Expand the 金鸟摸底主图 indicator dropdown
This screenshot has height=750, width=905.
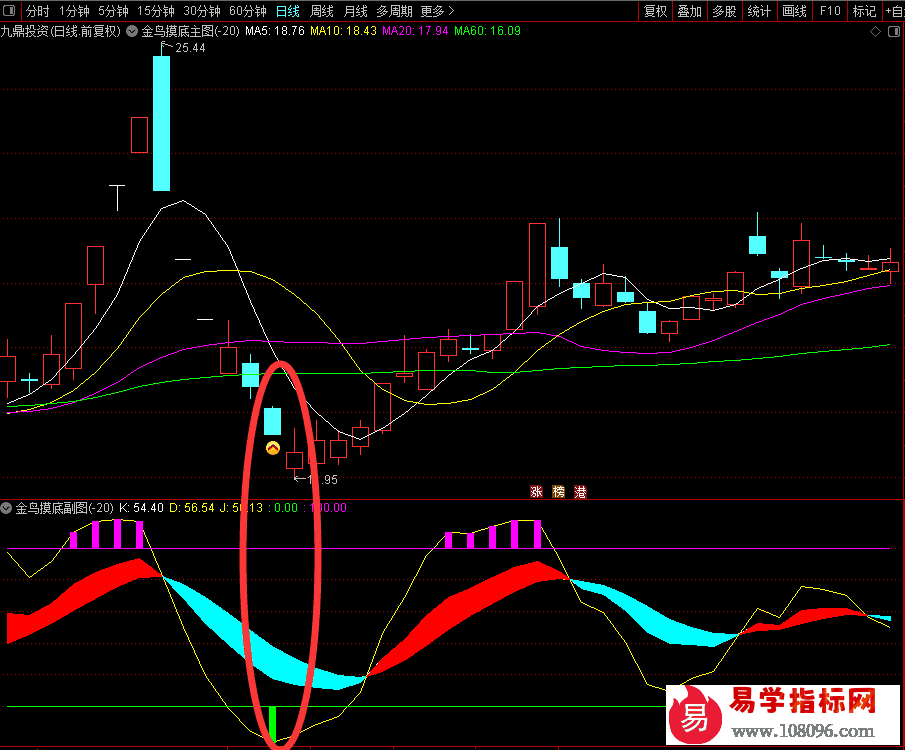(x=132, y=31)
